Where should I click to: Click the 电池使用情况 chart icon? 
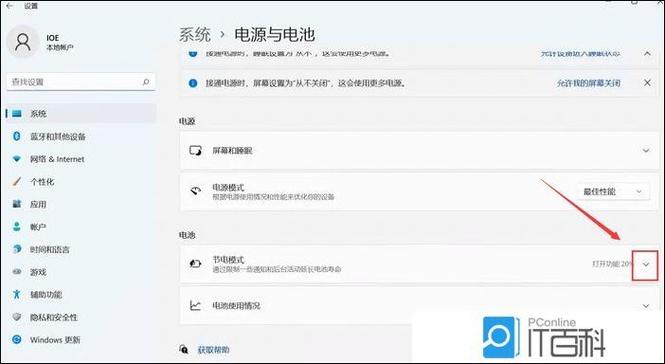[196, 305]
